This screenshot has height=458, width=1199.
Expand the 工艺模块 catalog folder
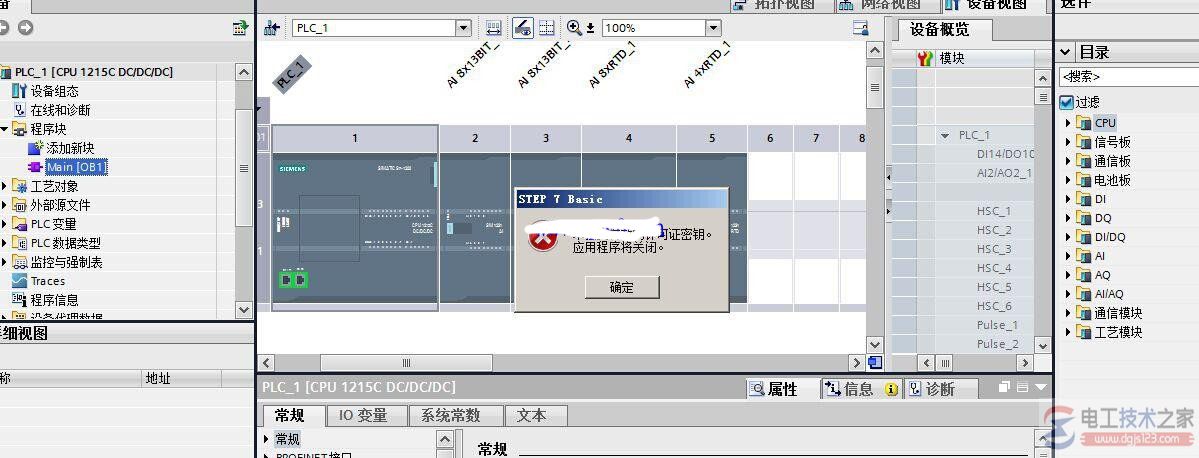(1068, 333)
